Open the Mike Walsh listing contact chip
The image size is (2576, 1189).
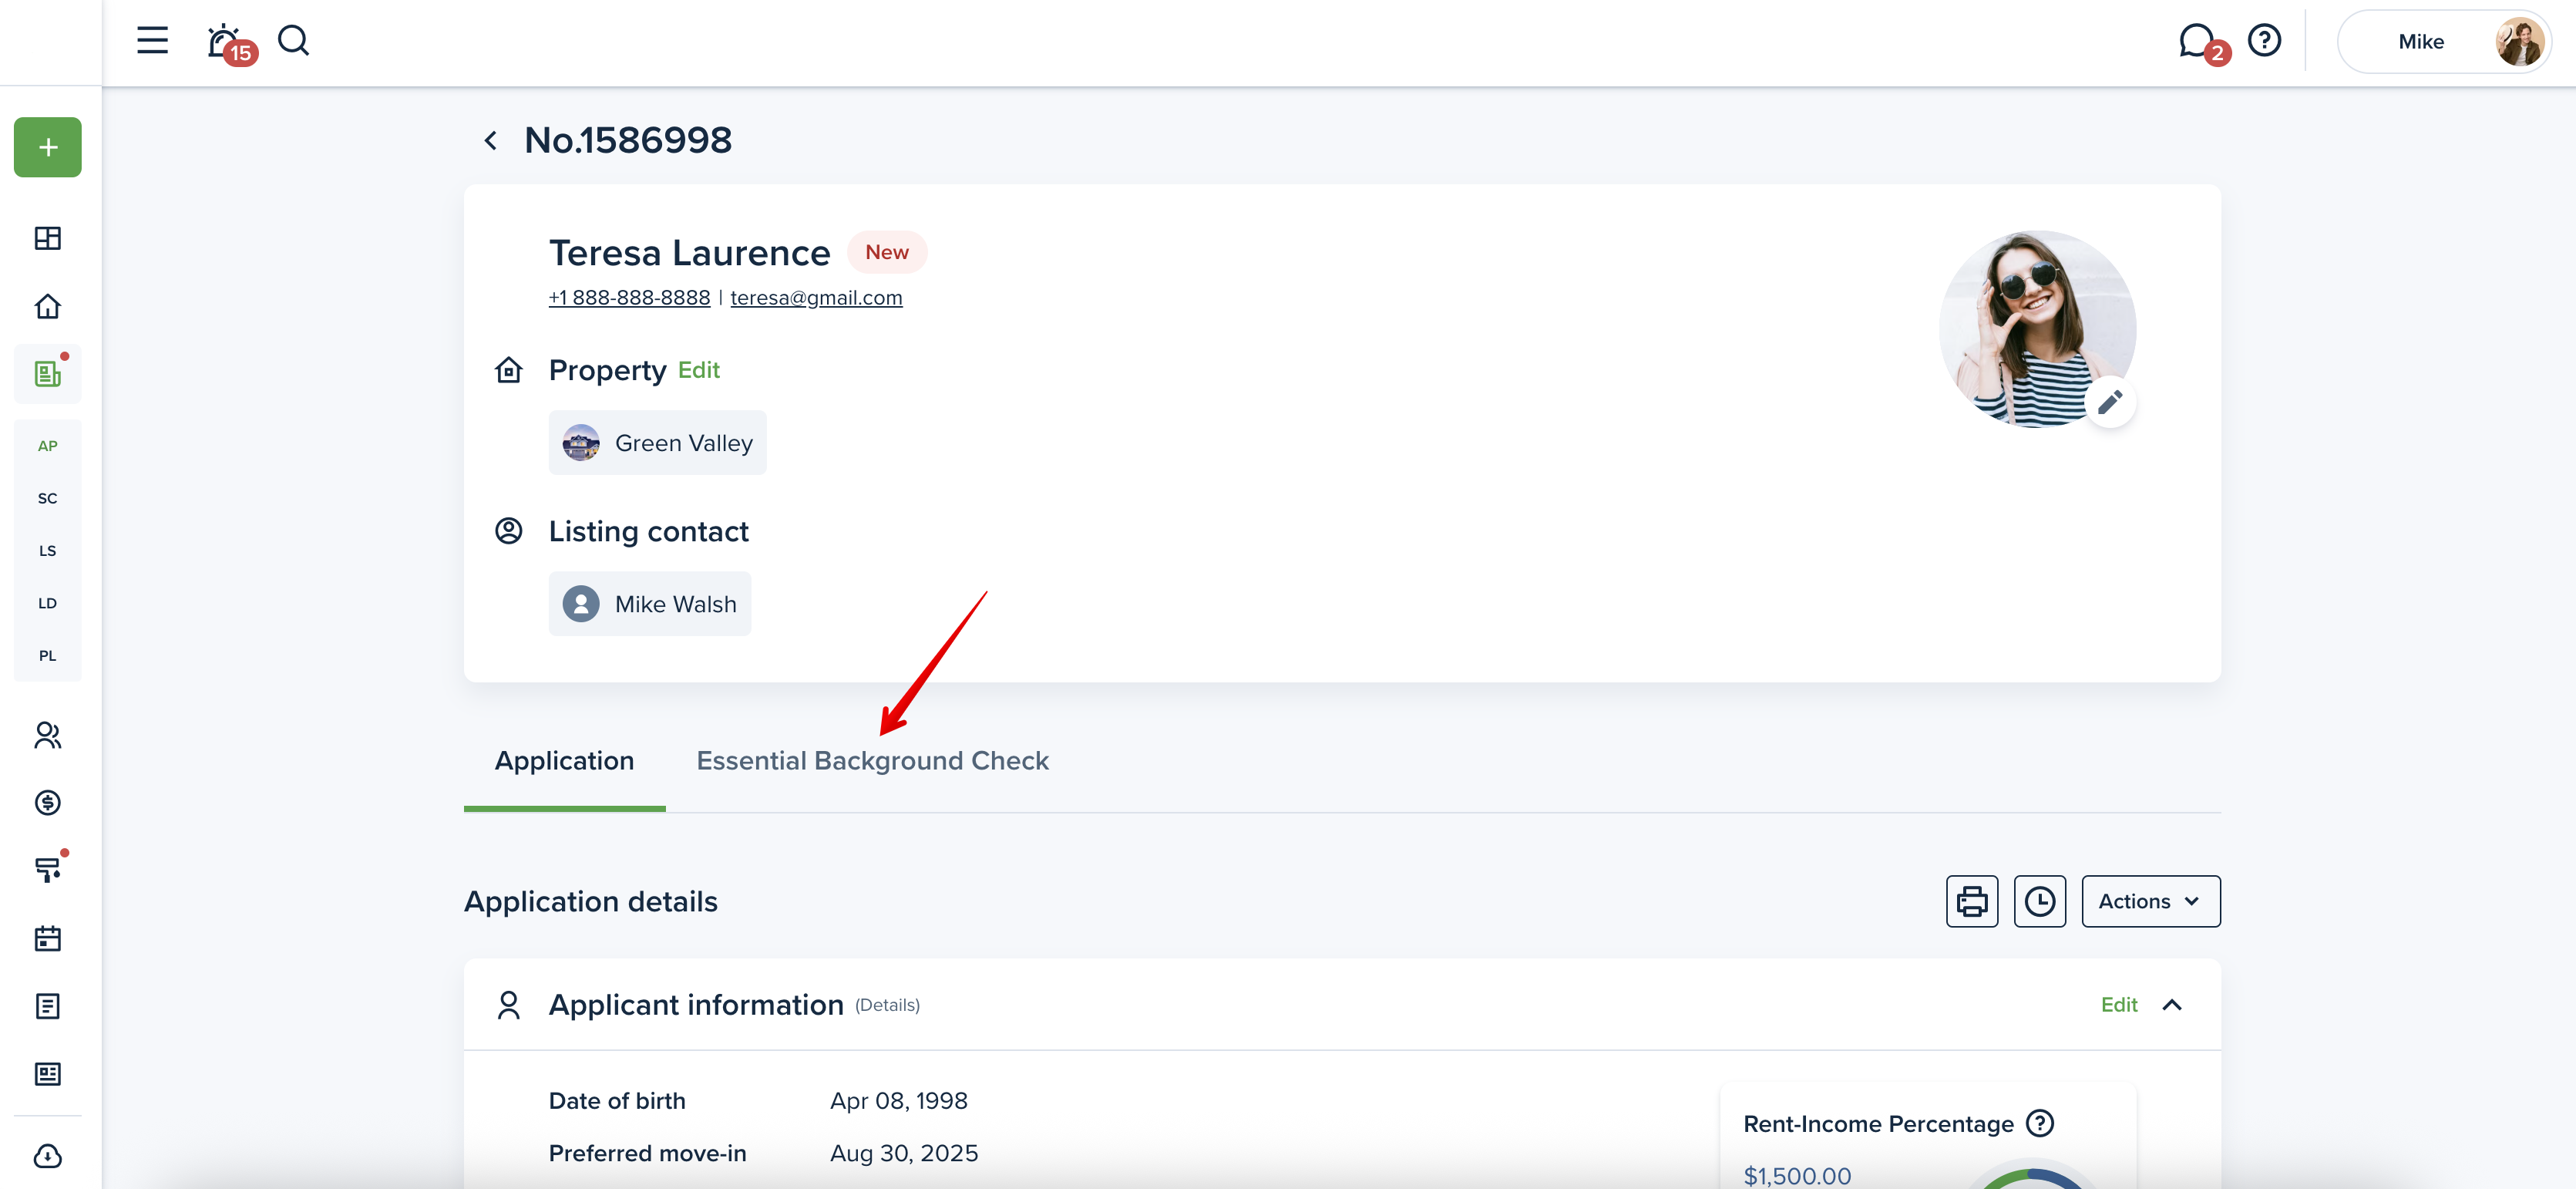pos(650,604)
